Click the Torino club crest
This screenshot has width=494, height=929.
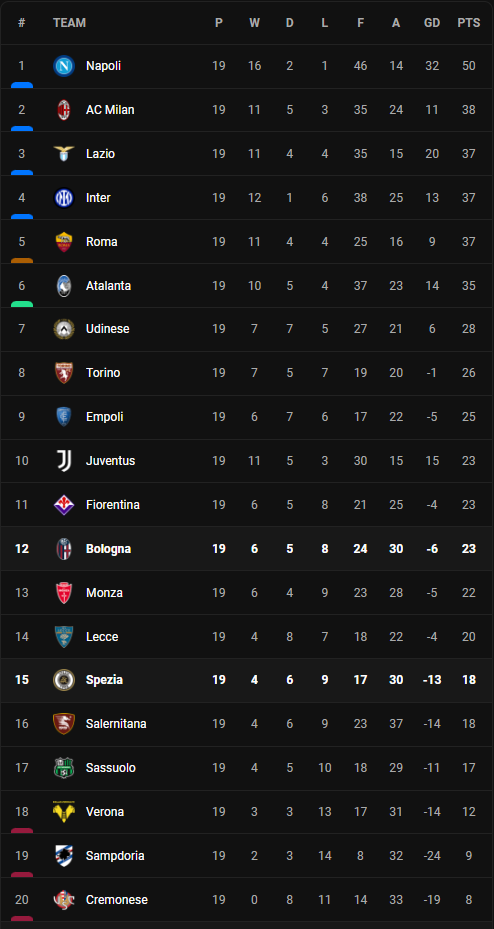point(63,373)
